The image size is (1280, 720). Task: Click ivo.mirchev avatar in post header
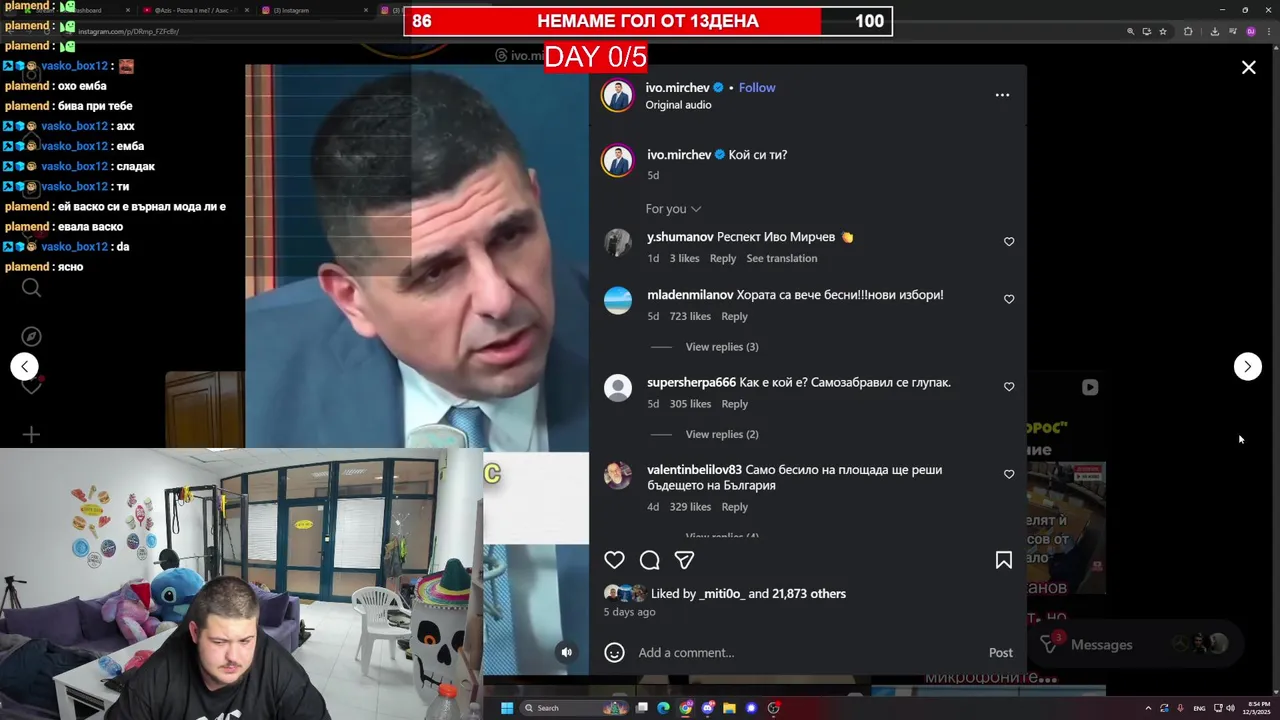point(617,95)
